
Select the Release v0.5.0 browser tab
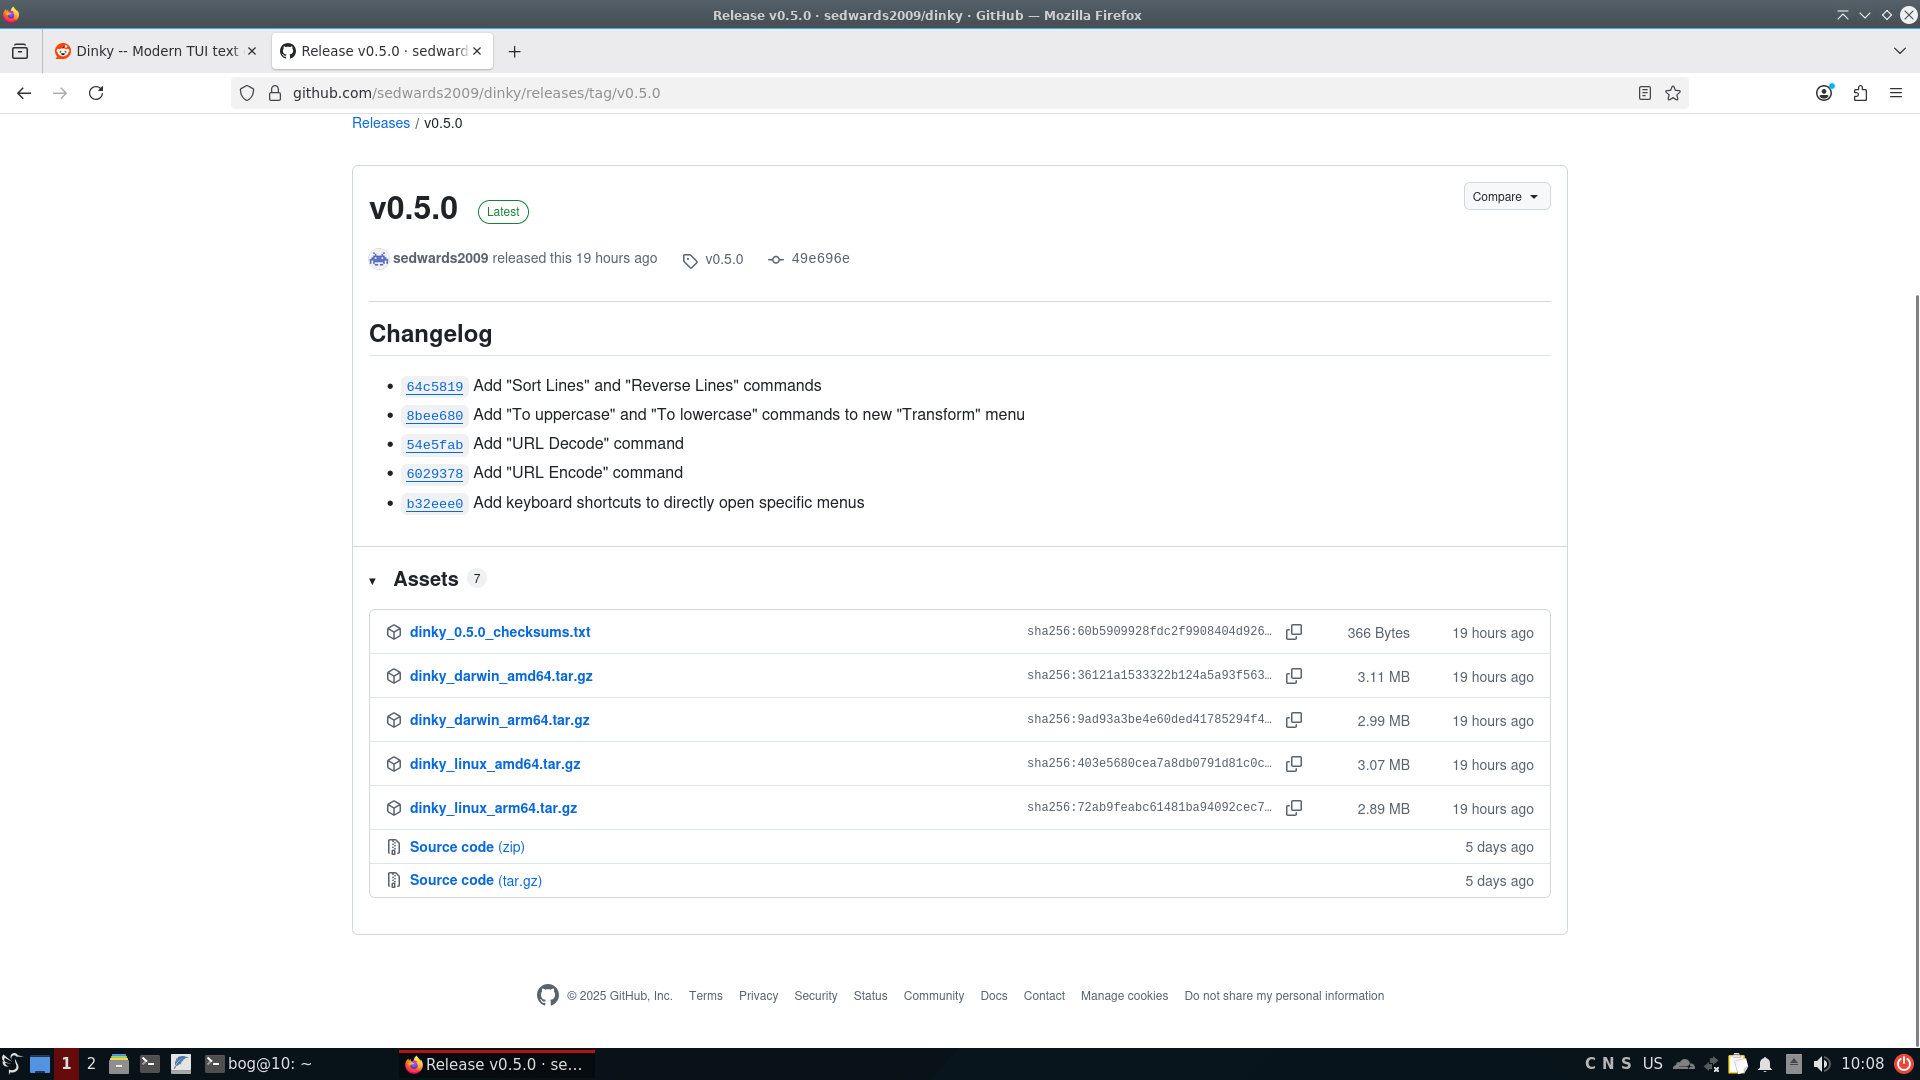point(382,51)
